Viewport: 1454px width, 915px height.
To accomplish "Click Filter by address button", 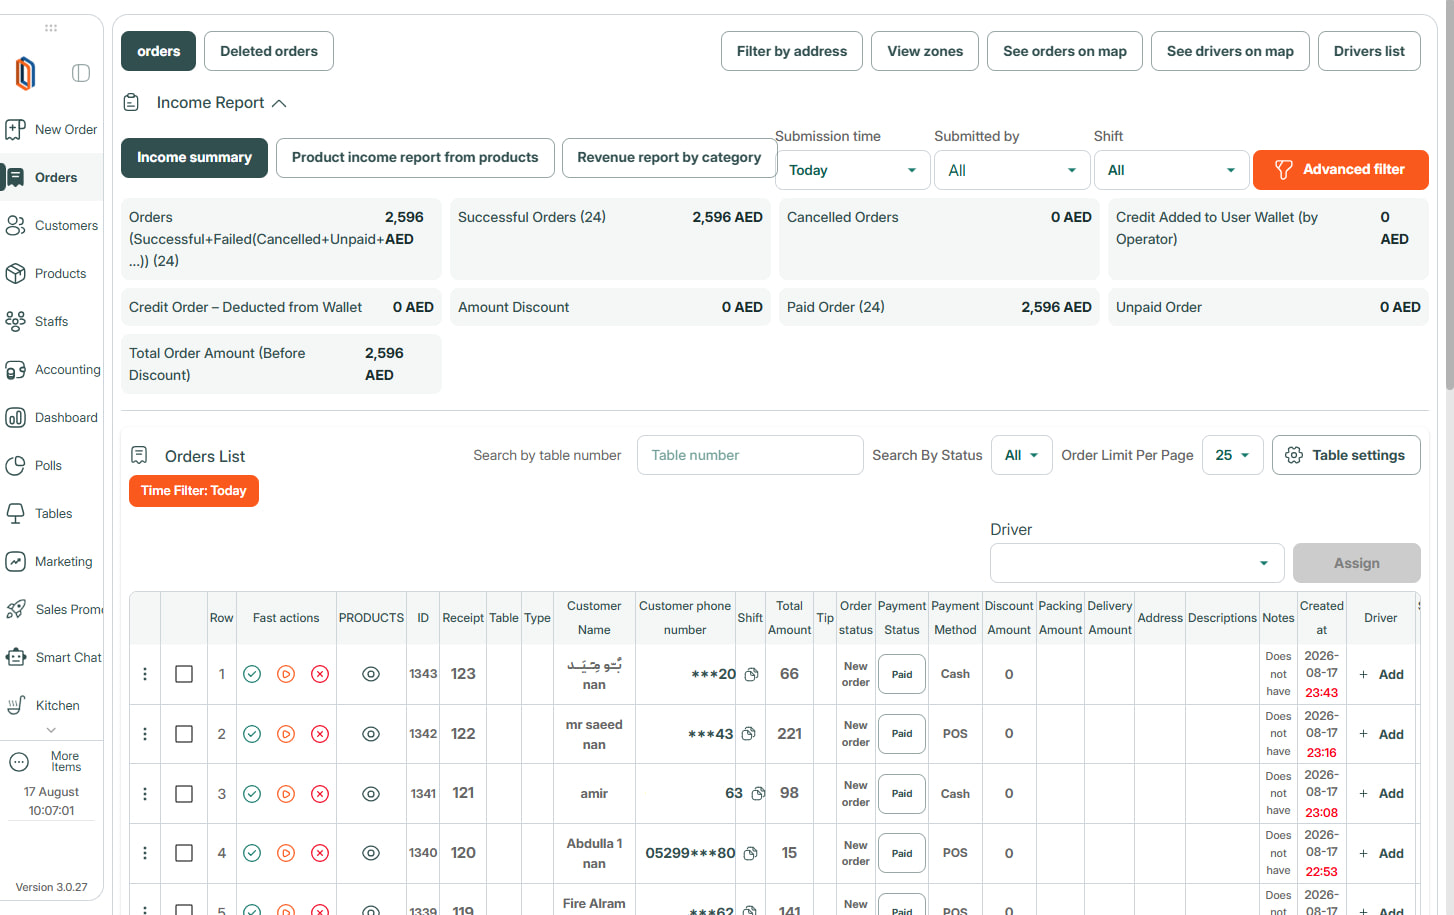I will tap(792, 51).
